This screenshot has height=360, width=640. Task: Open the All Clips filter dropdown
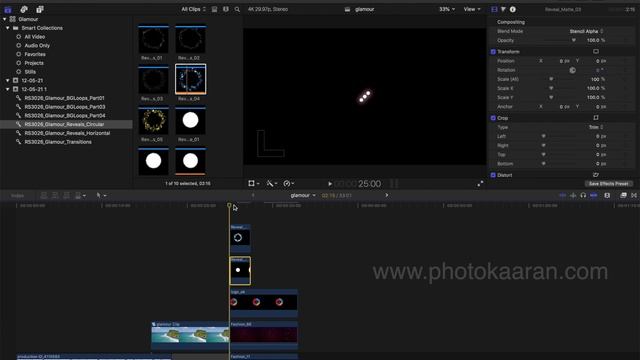(x=193, y=9)
